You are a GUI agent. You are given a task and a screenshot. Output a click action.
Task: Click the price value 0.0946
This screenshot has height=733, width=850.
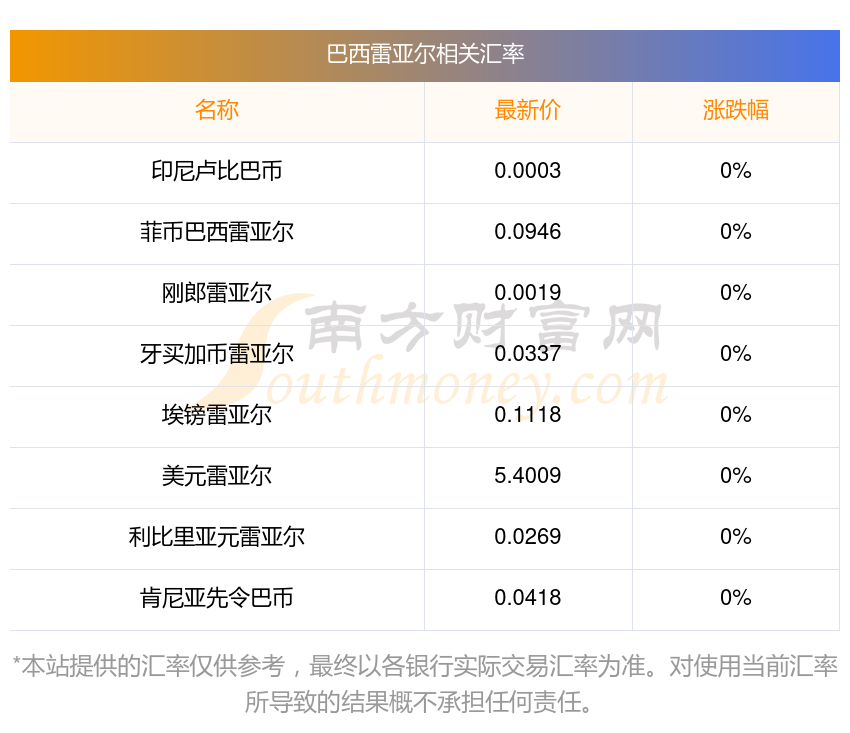pyautogui.click(x=527, y=232)
